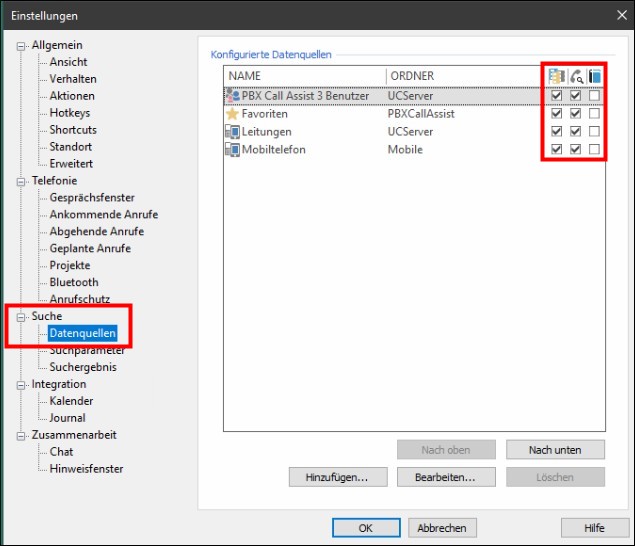Uncheck first checkbox in Favoriten row

[x=557, y=114]
